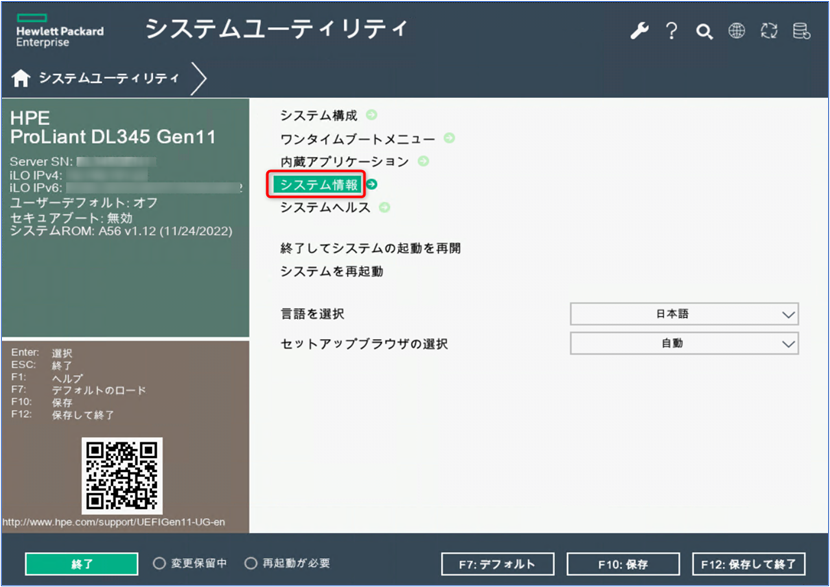Open セットアップブラウザの選択 dropdown showing 自動
The height and width of the screenshot is (587, 830).
(684, 344)
